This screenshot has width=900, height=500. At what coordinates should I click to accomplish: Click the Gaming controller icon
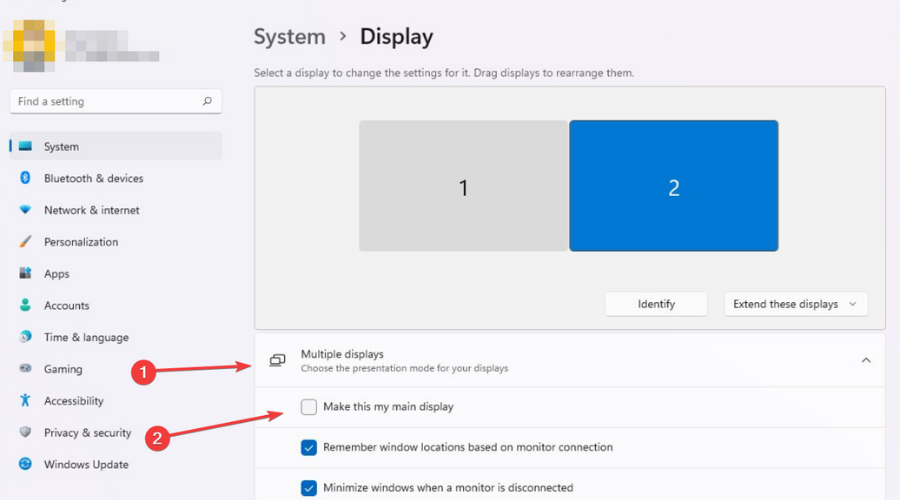25,369
